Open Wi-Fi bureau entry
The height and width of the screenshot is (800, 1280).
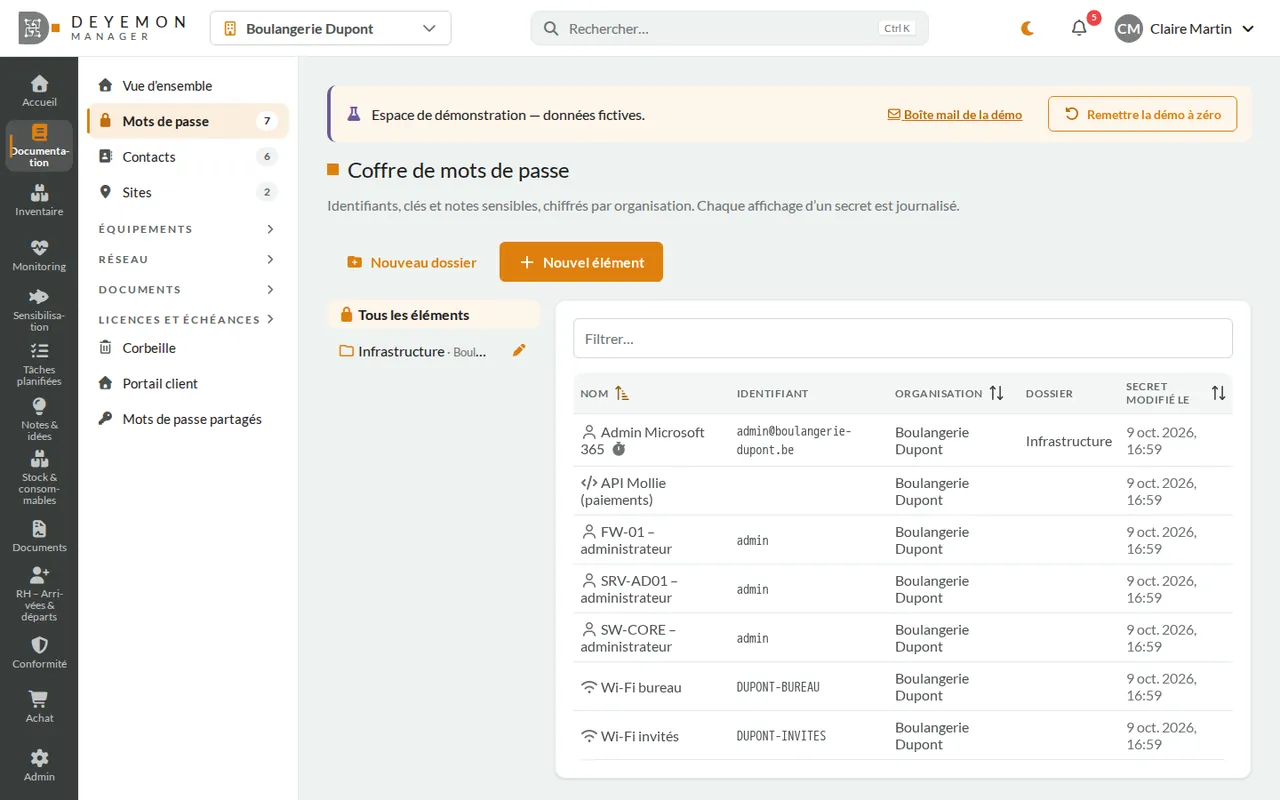click(x=631, y=687)
